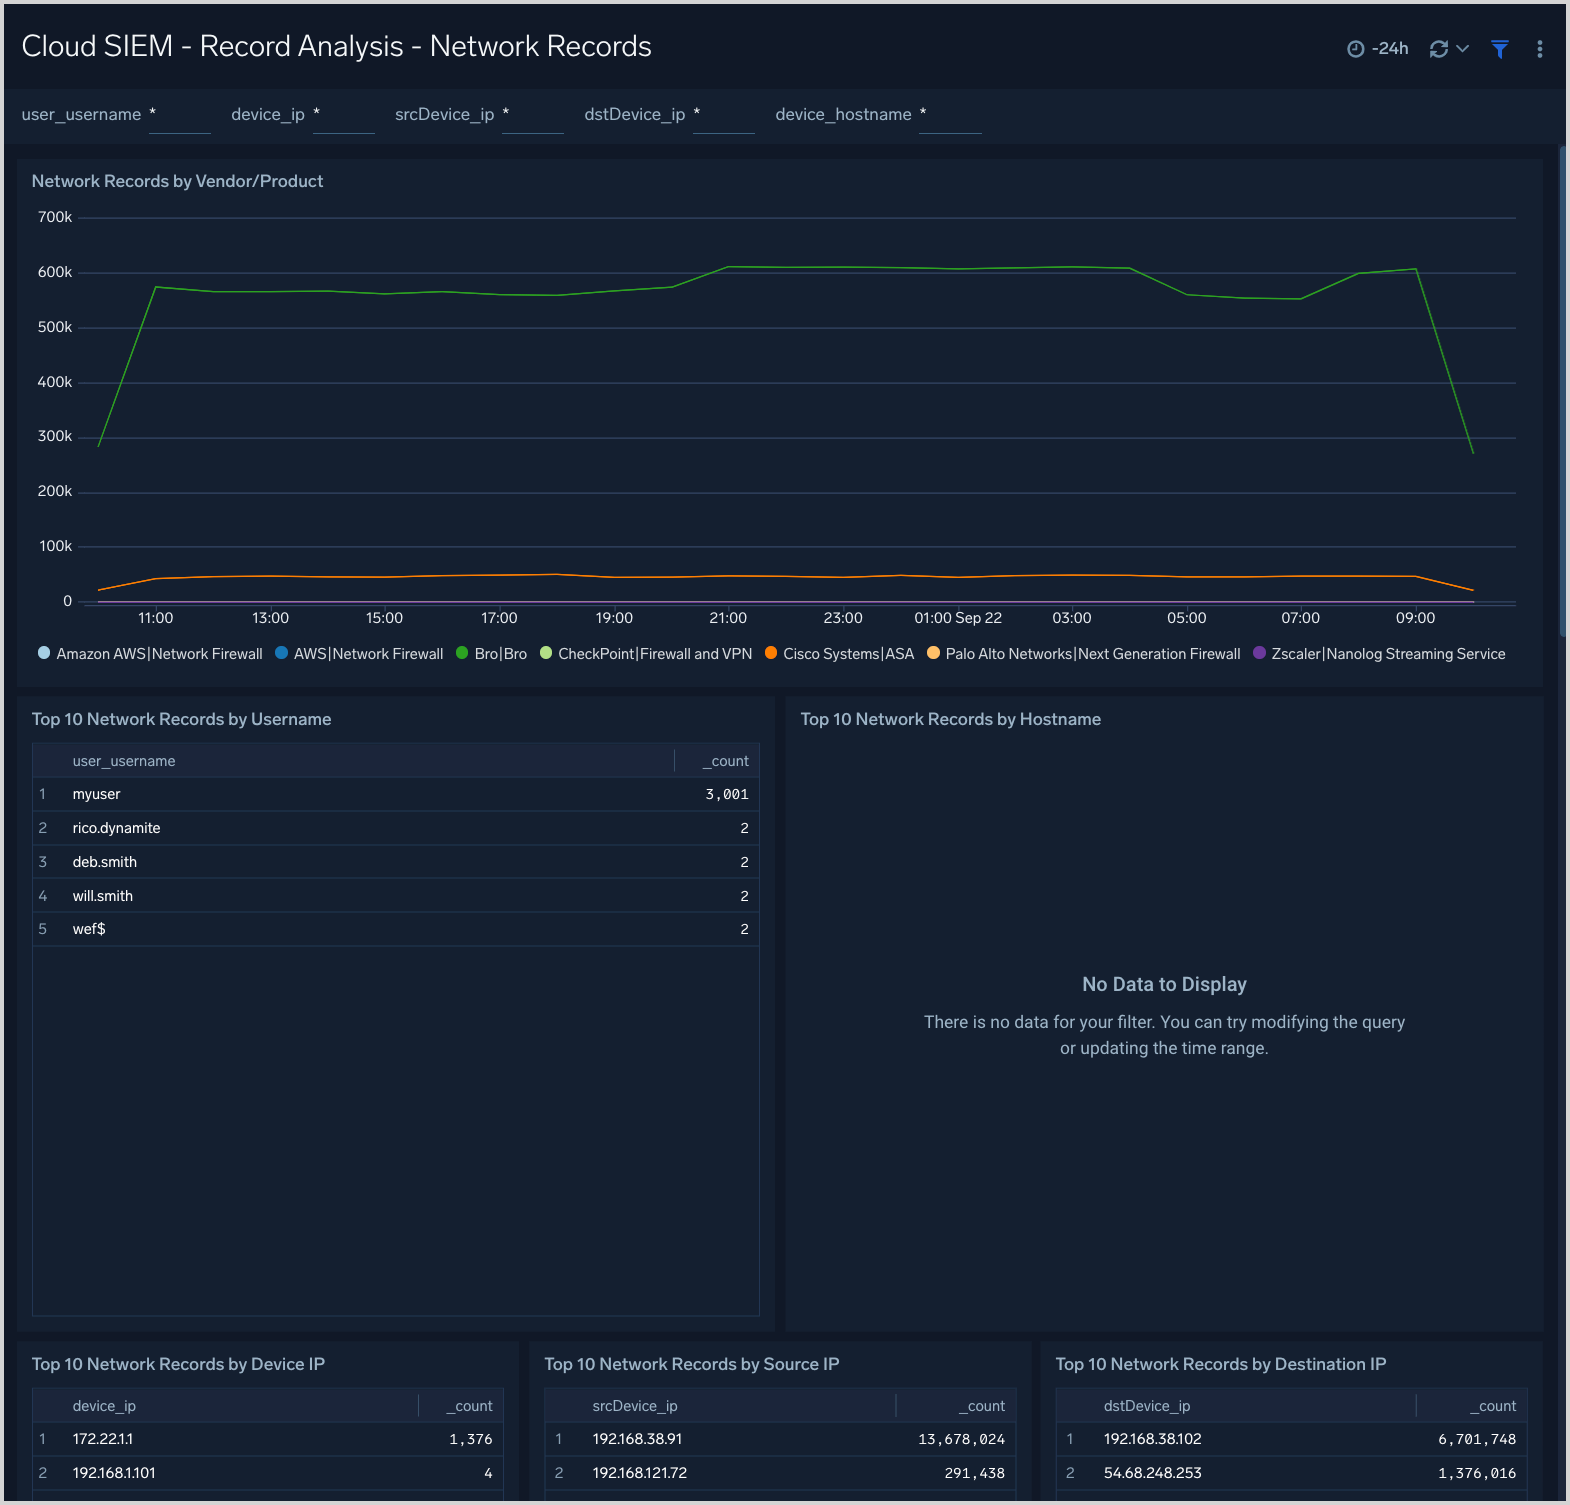Open the refresh interval dropdown chevron

click(x=1463, y=49)
